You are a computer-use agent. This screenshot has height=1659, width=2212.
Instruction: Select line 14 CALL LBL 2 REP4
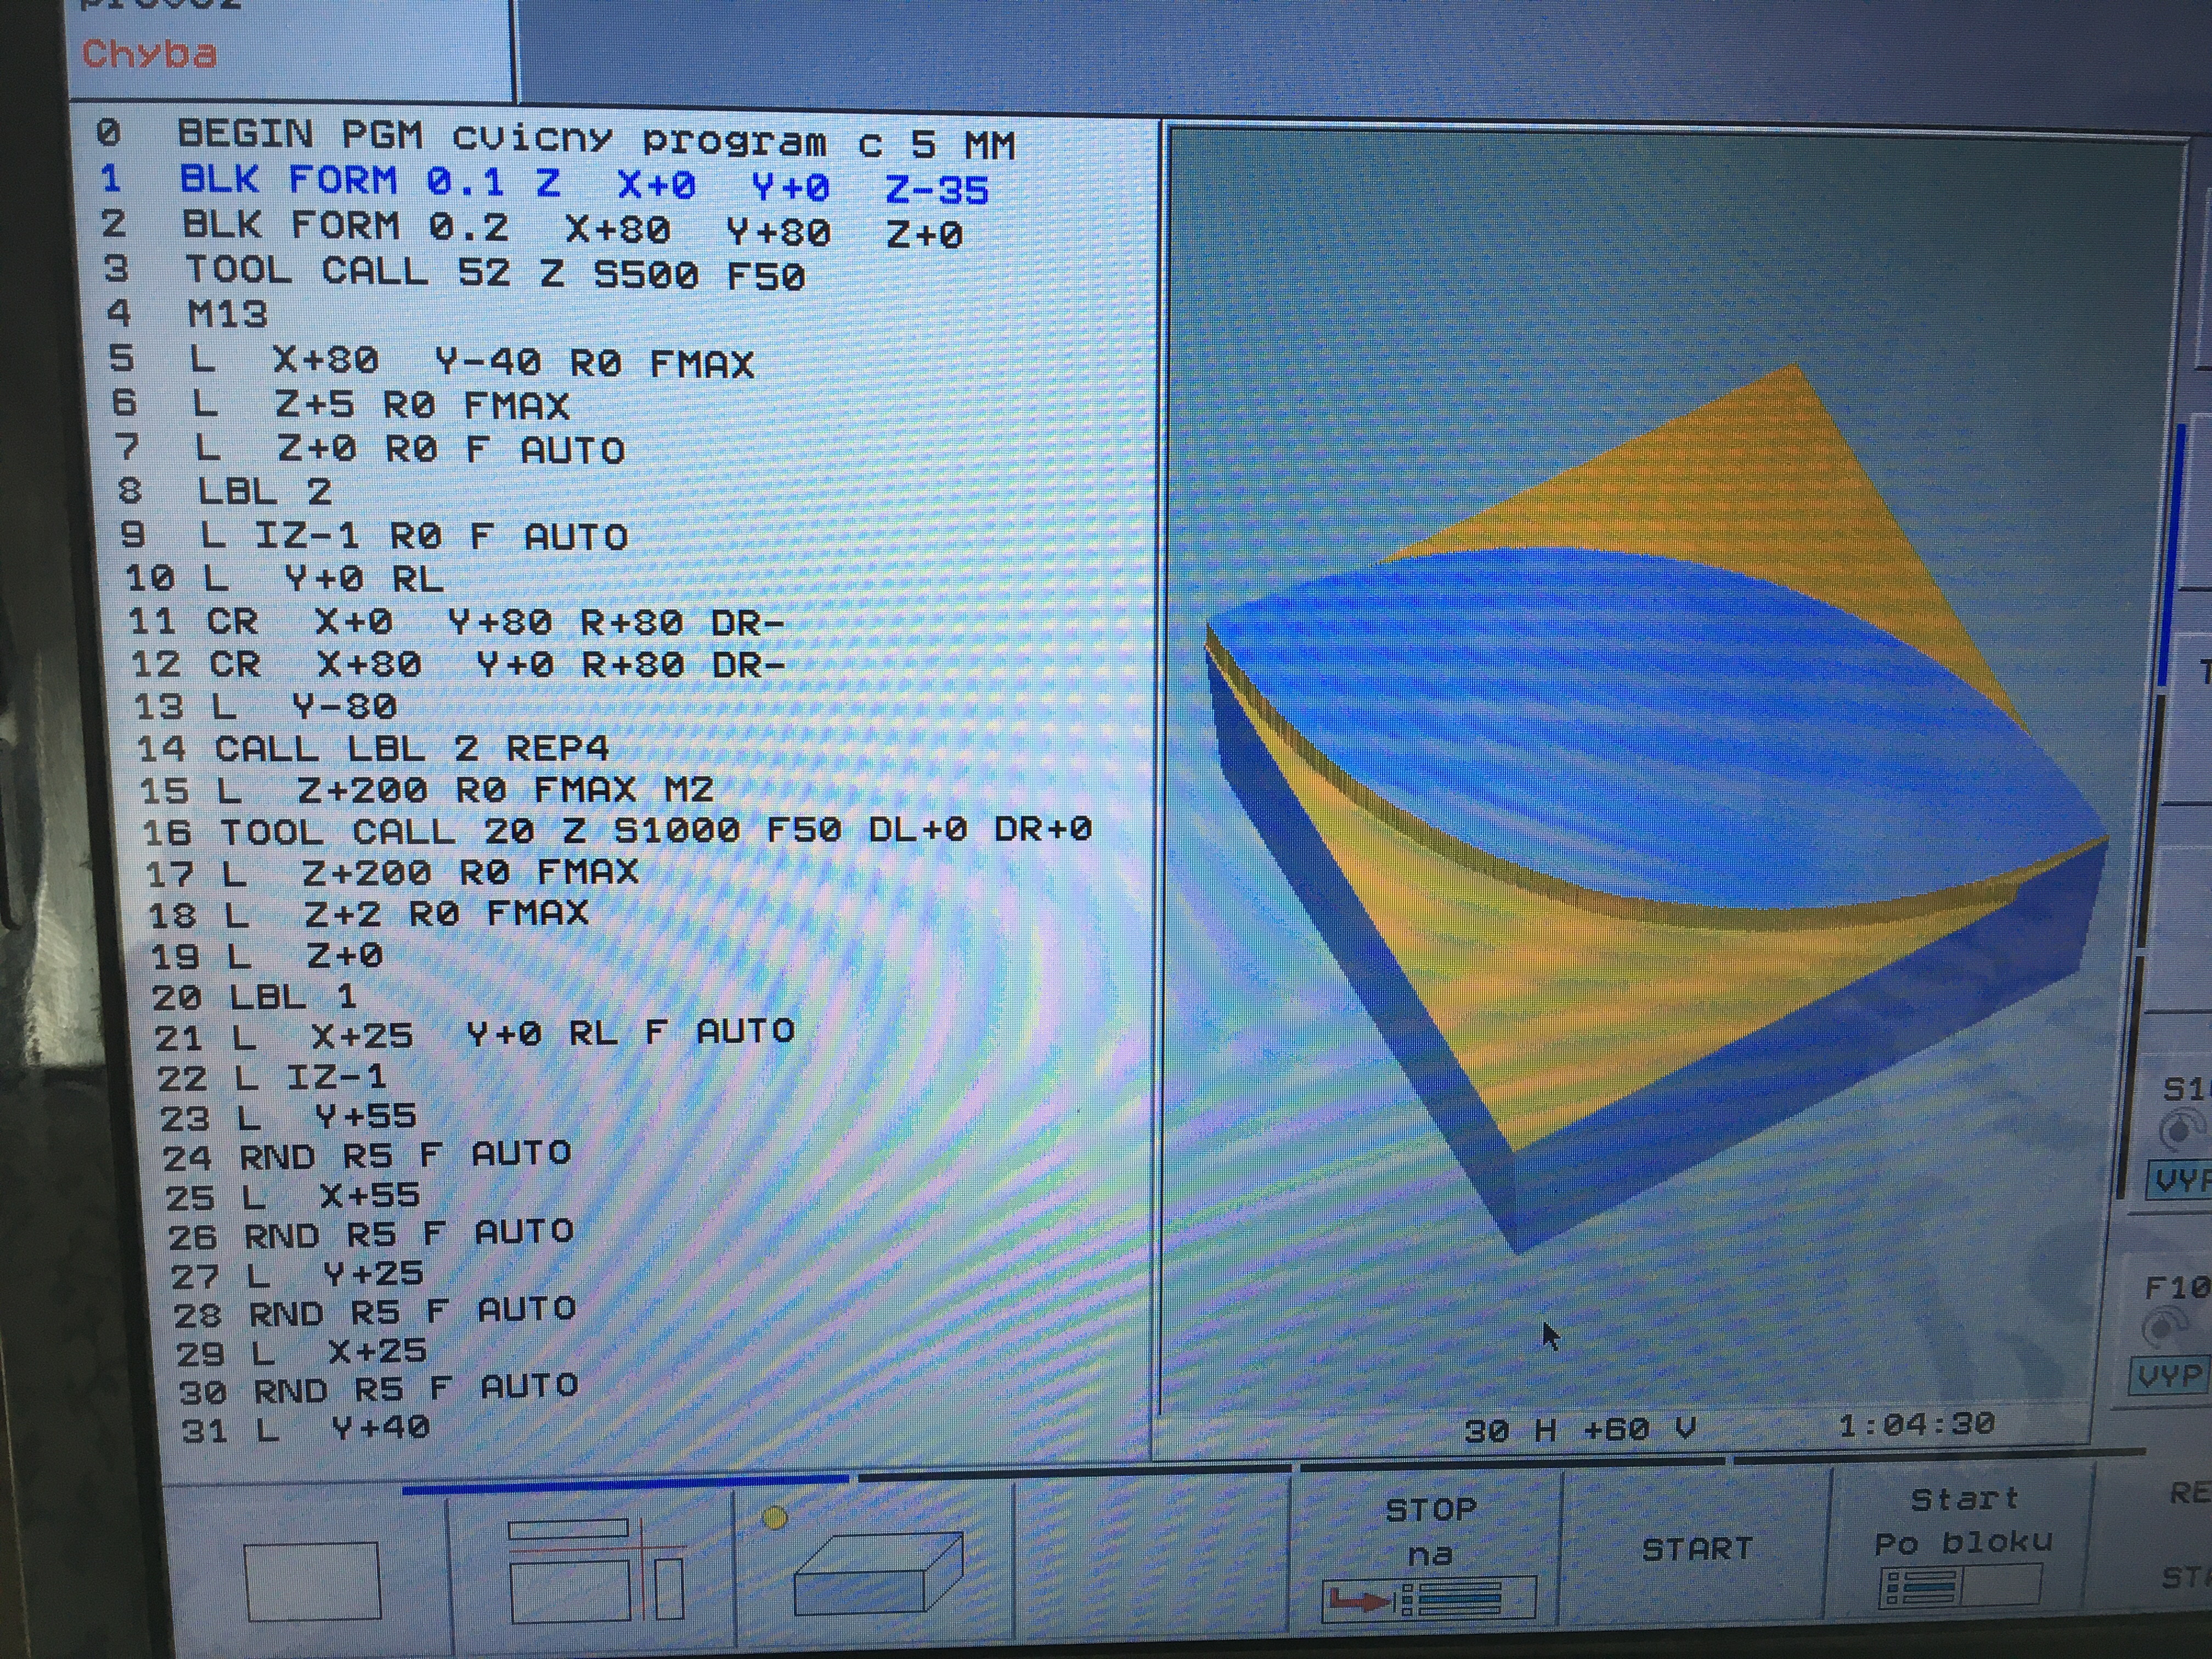[x=372, y=748]
